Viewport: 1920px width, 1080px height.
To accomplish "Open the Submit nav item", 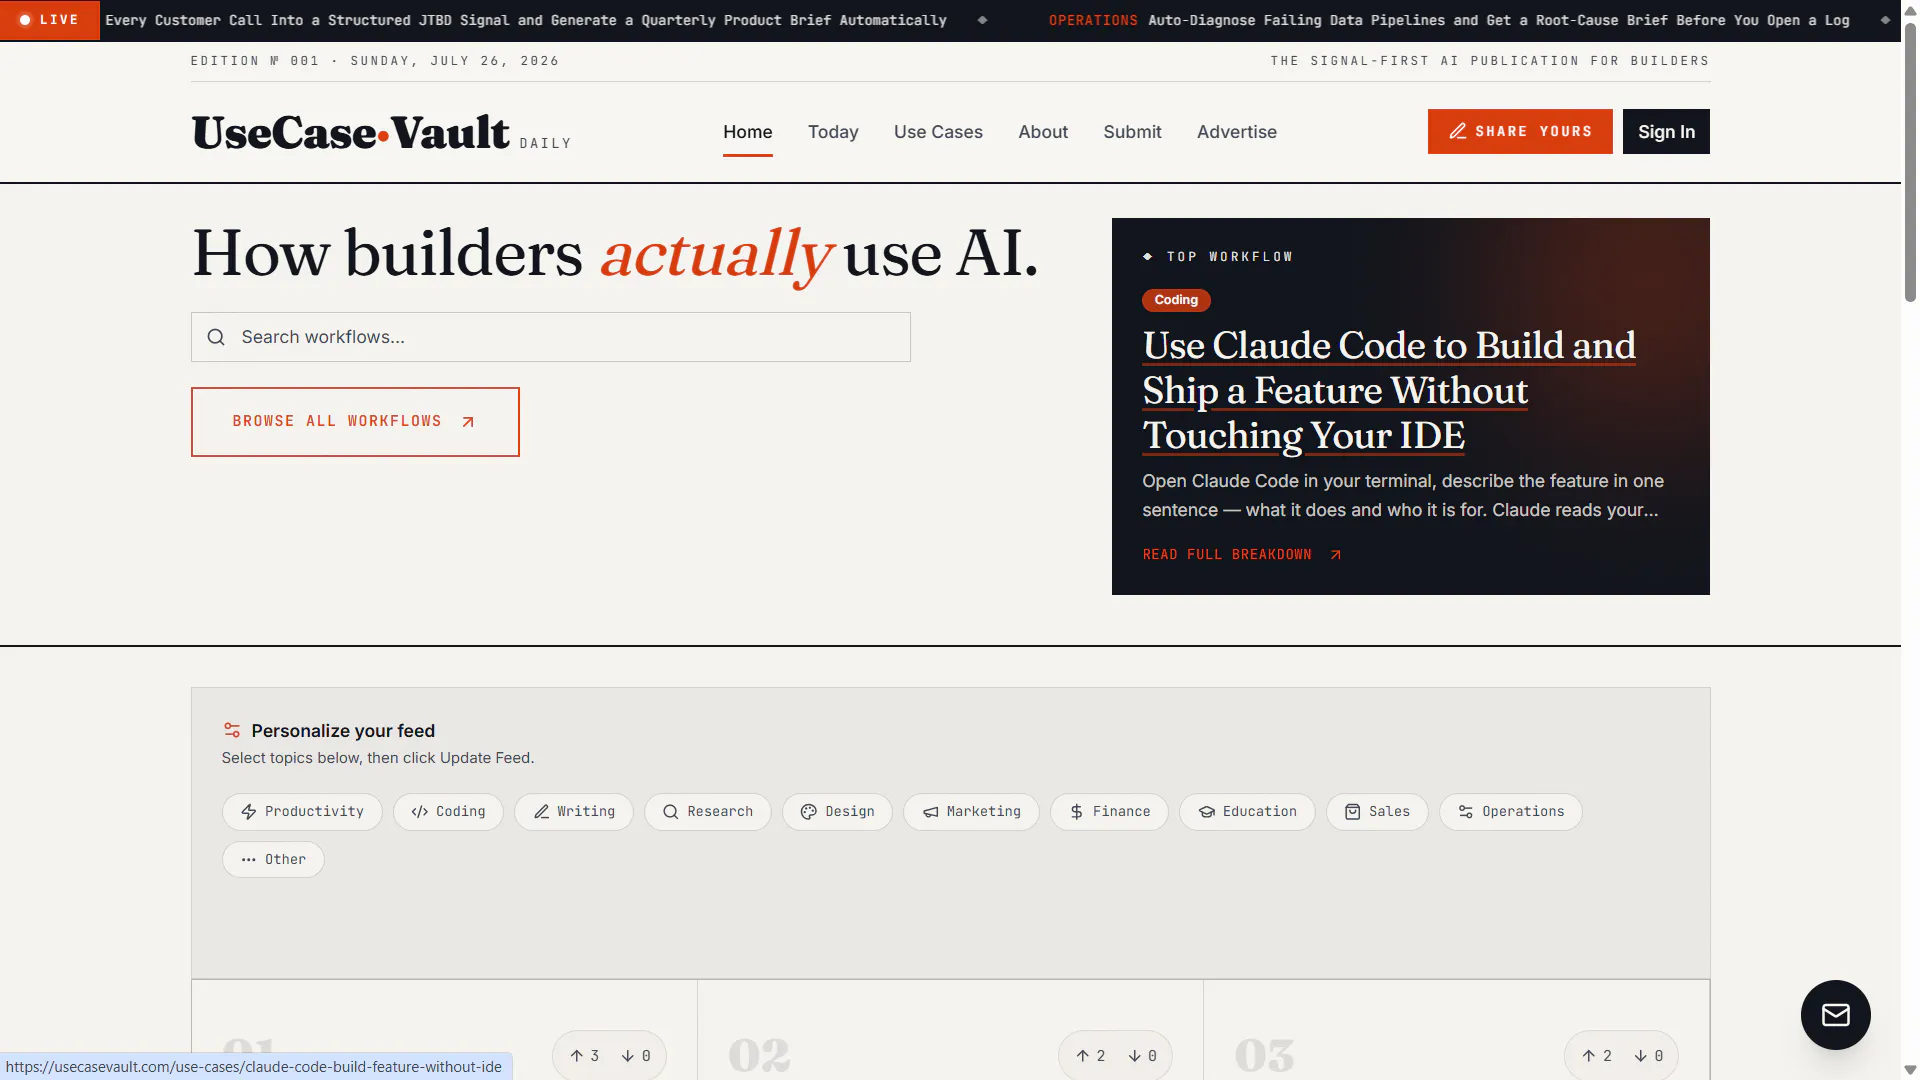I will click(x=1132, y=132).
